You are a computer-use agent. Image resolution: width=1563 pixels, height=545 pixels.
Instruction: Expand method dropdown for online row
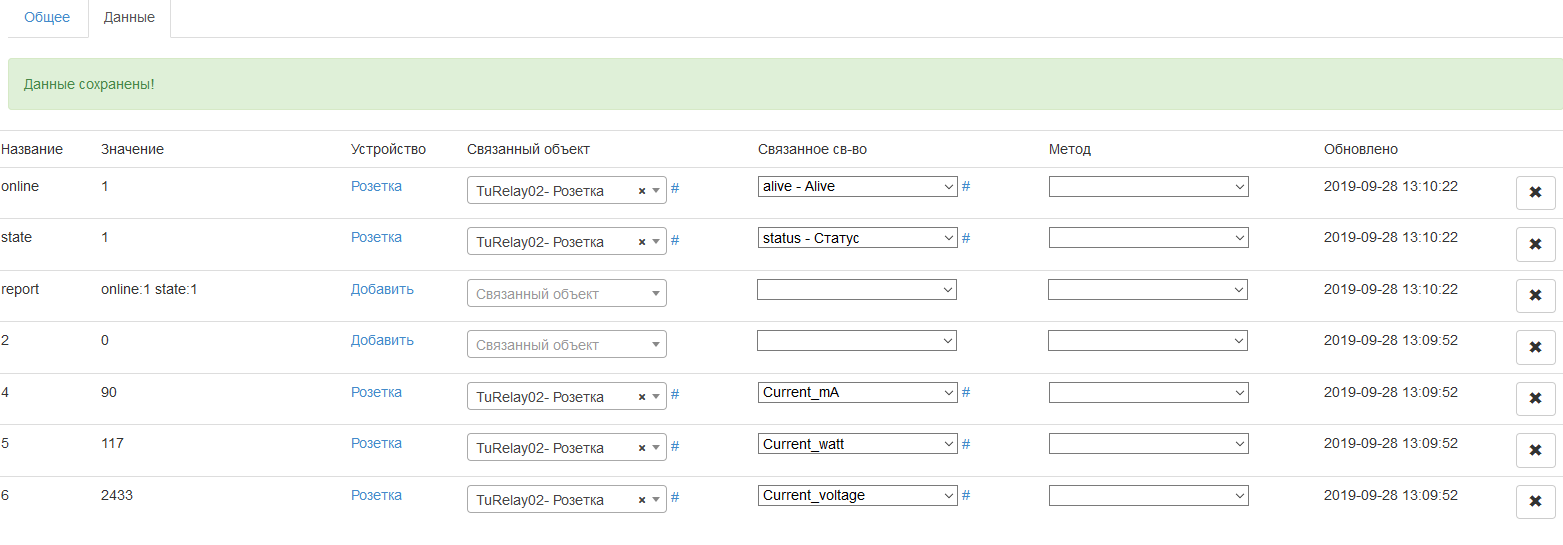coord(1148,186)
